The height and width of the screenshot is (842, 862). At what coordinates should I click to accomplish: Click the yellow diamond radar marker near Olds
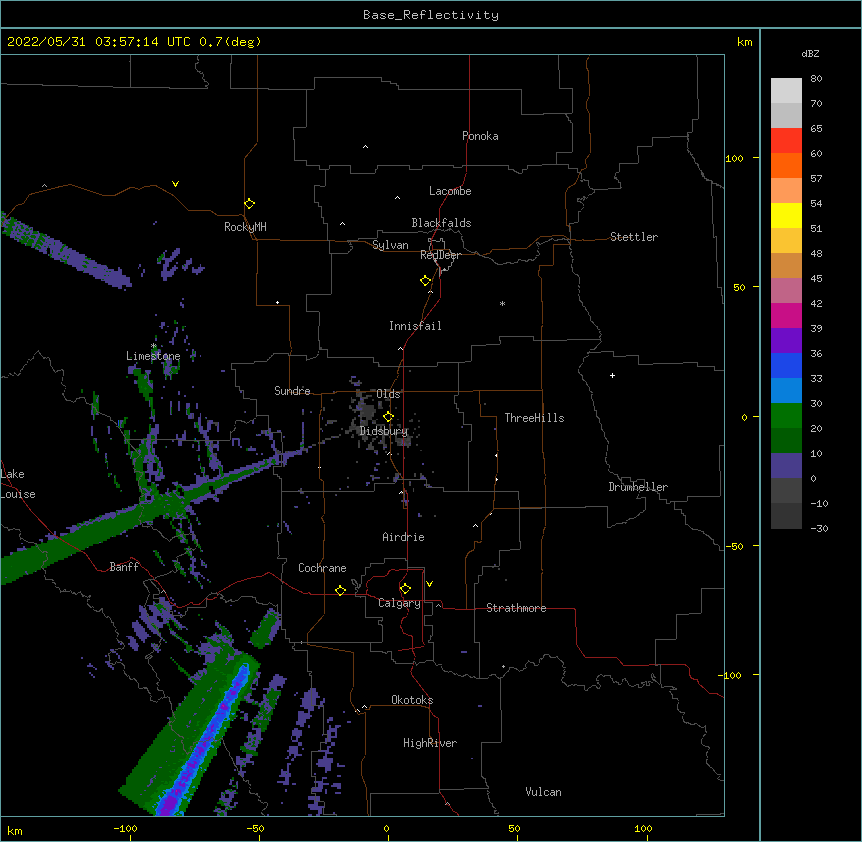click(x=388, y=417)
